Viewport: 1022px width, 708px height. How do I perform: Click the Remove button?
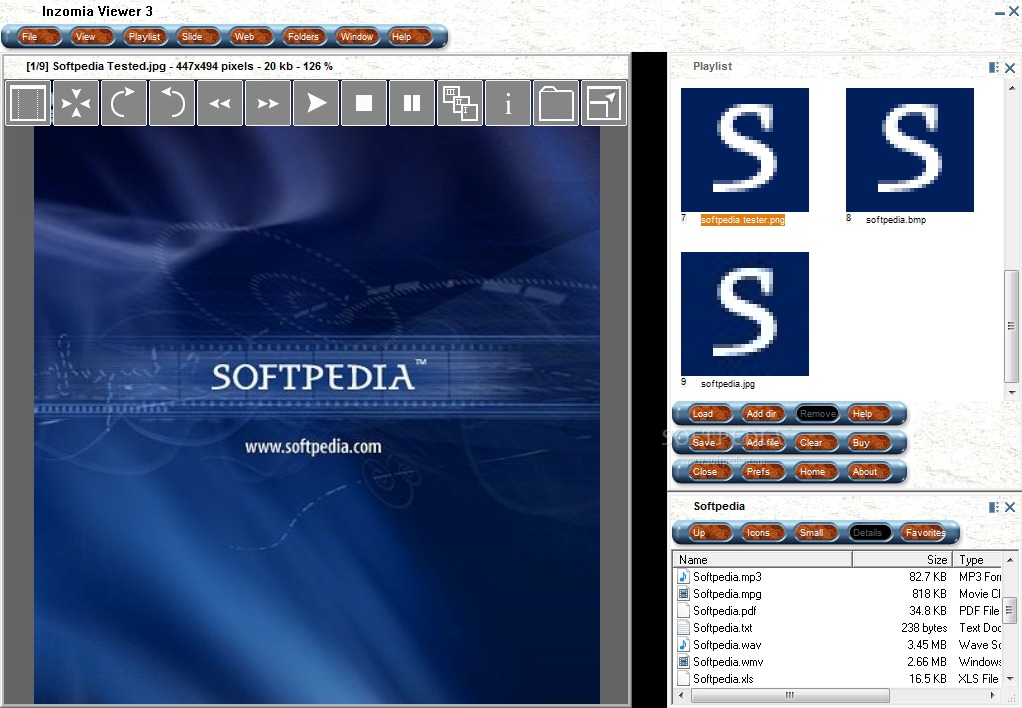[817, 413]
